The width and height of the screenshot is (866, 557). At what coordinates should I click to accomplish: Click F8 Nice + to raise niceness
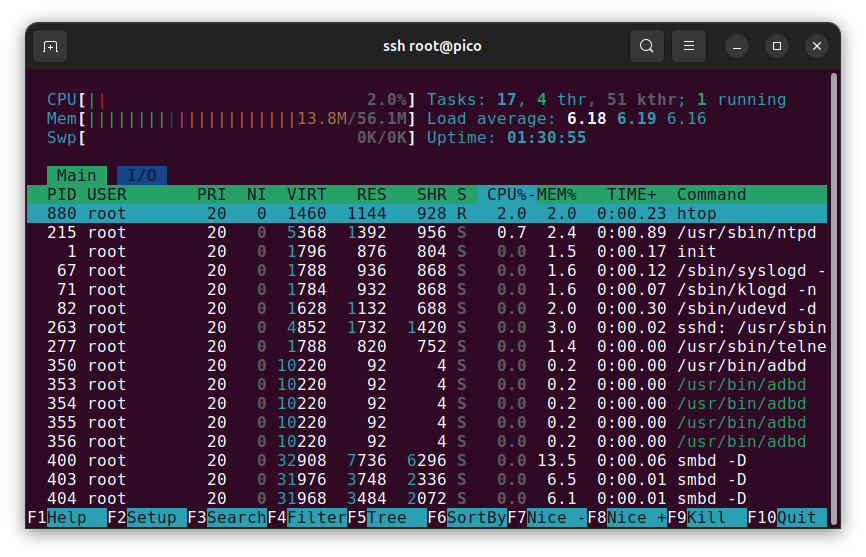pyautogui.click(x=627, y=518)
